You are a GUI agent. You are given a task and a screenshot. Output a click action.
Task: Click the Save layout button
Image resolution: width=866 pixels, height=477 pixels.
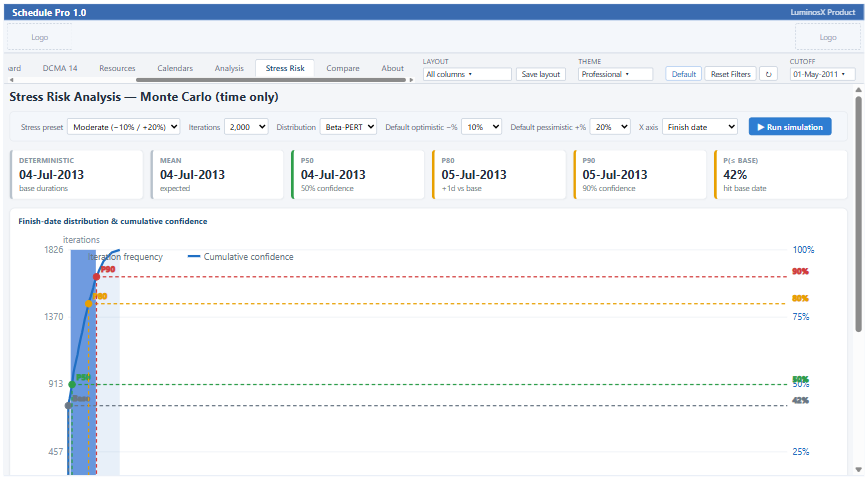click(541, 74)
